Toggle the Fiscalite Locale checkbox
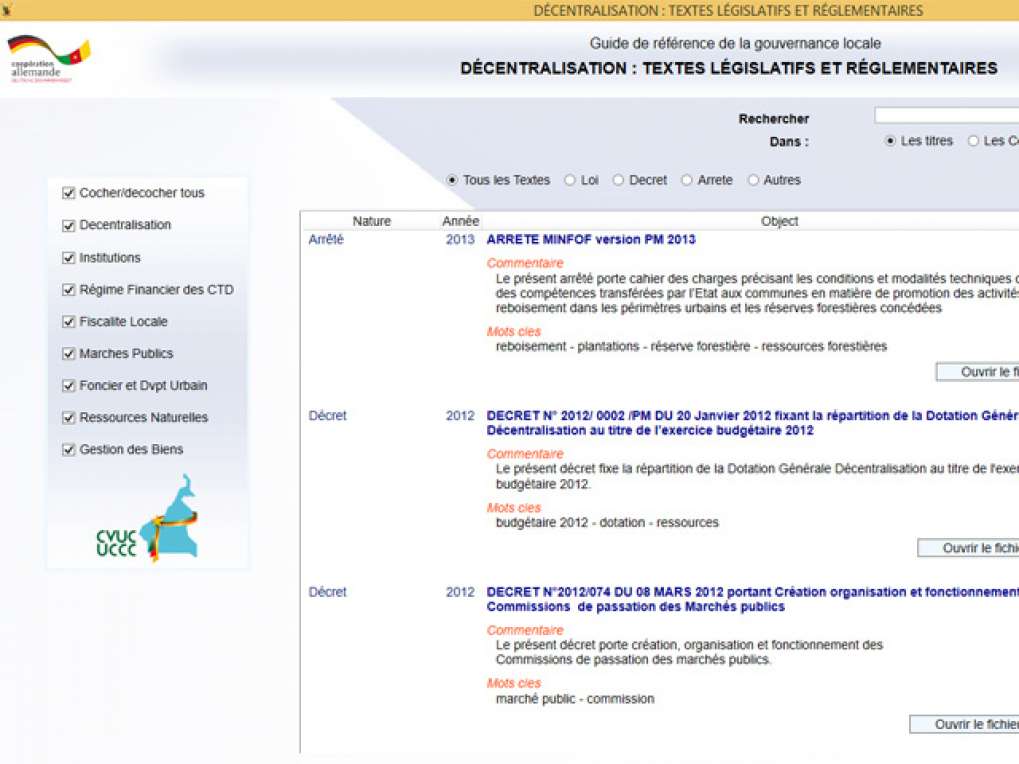The height and width of the screenshot is (764, 1019). [69, 322]
